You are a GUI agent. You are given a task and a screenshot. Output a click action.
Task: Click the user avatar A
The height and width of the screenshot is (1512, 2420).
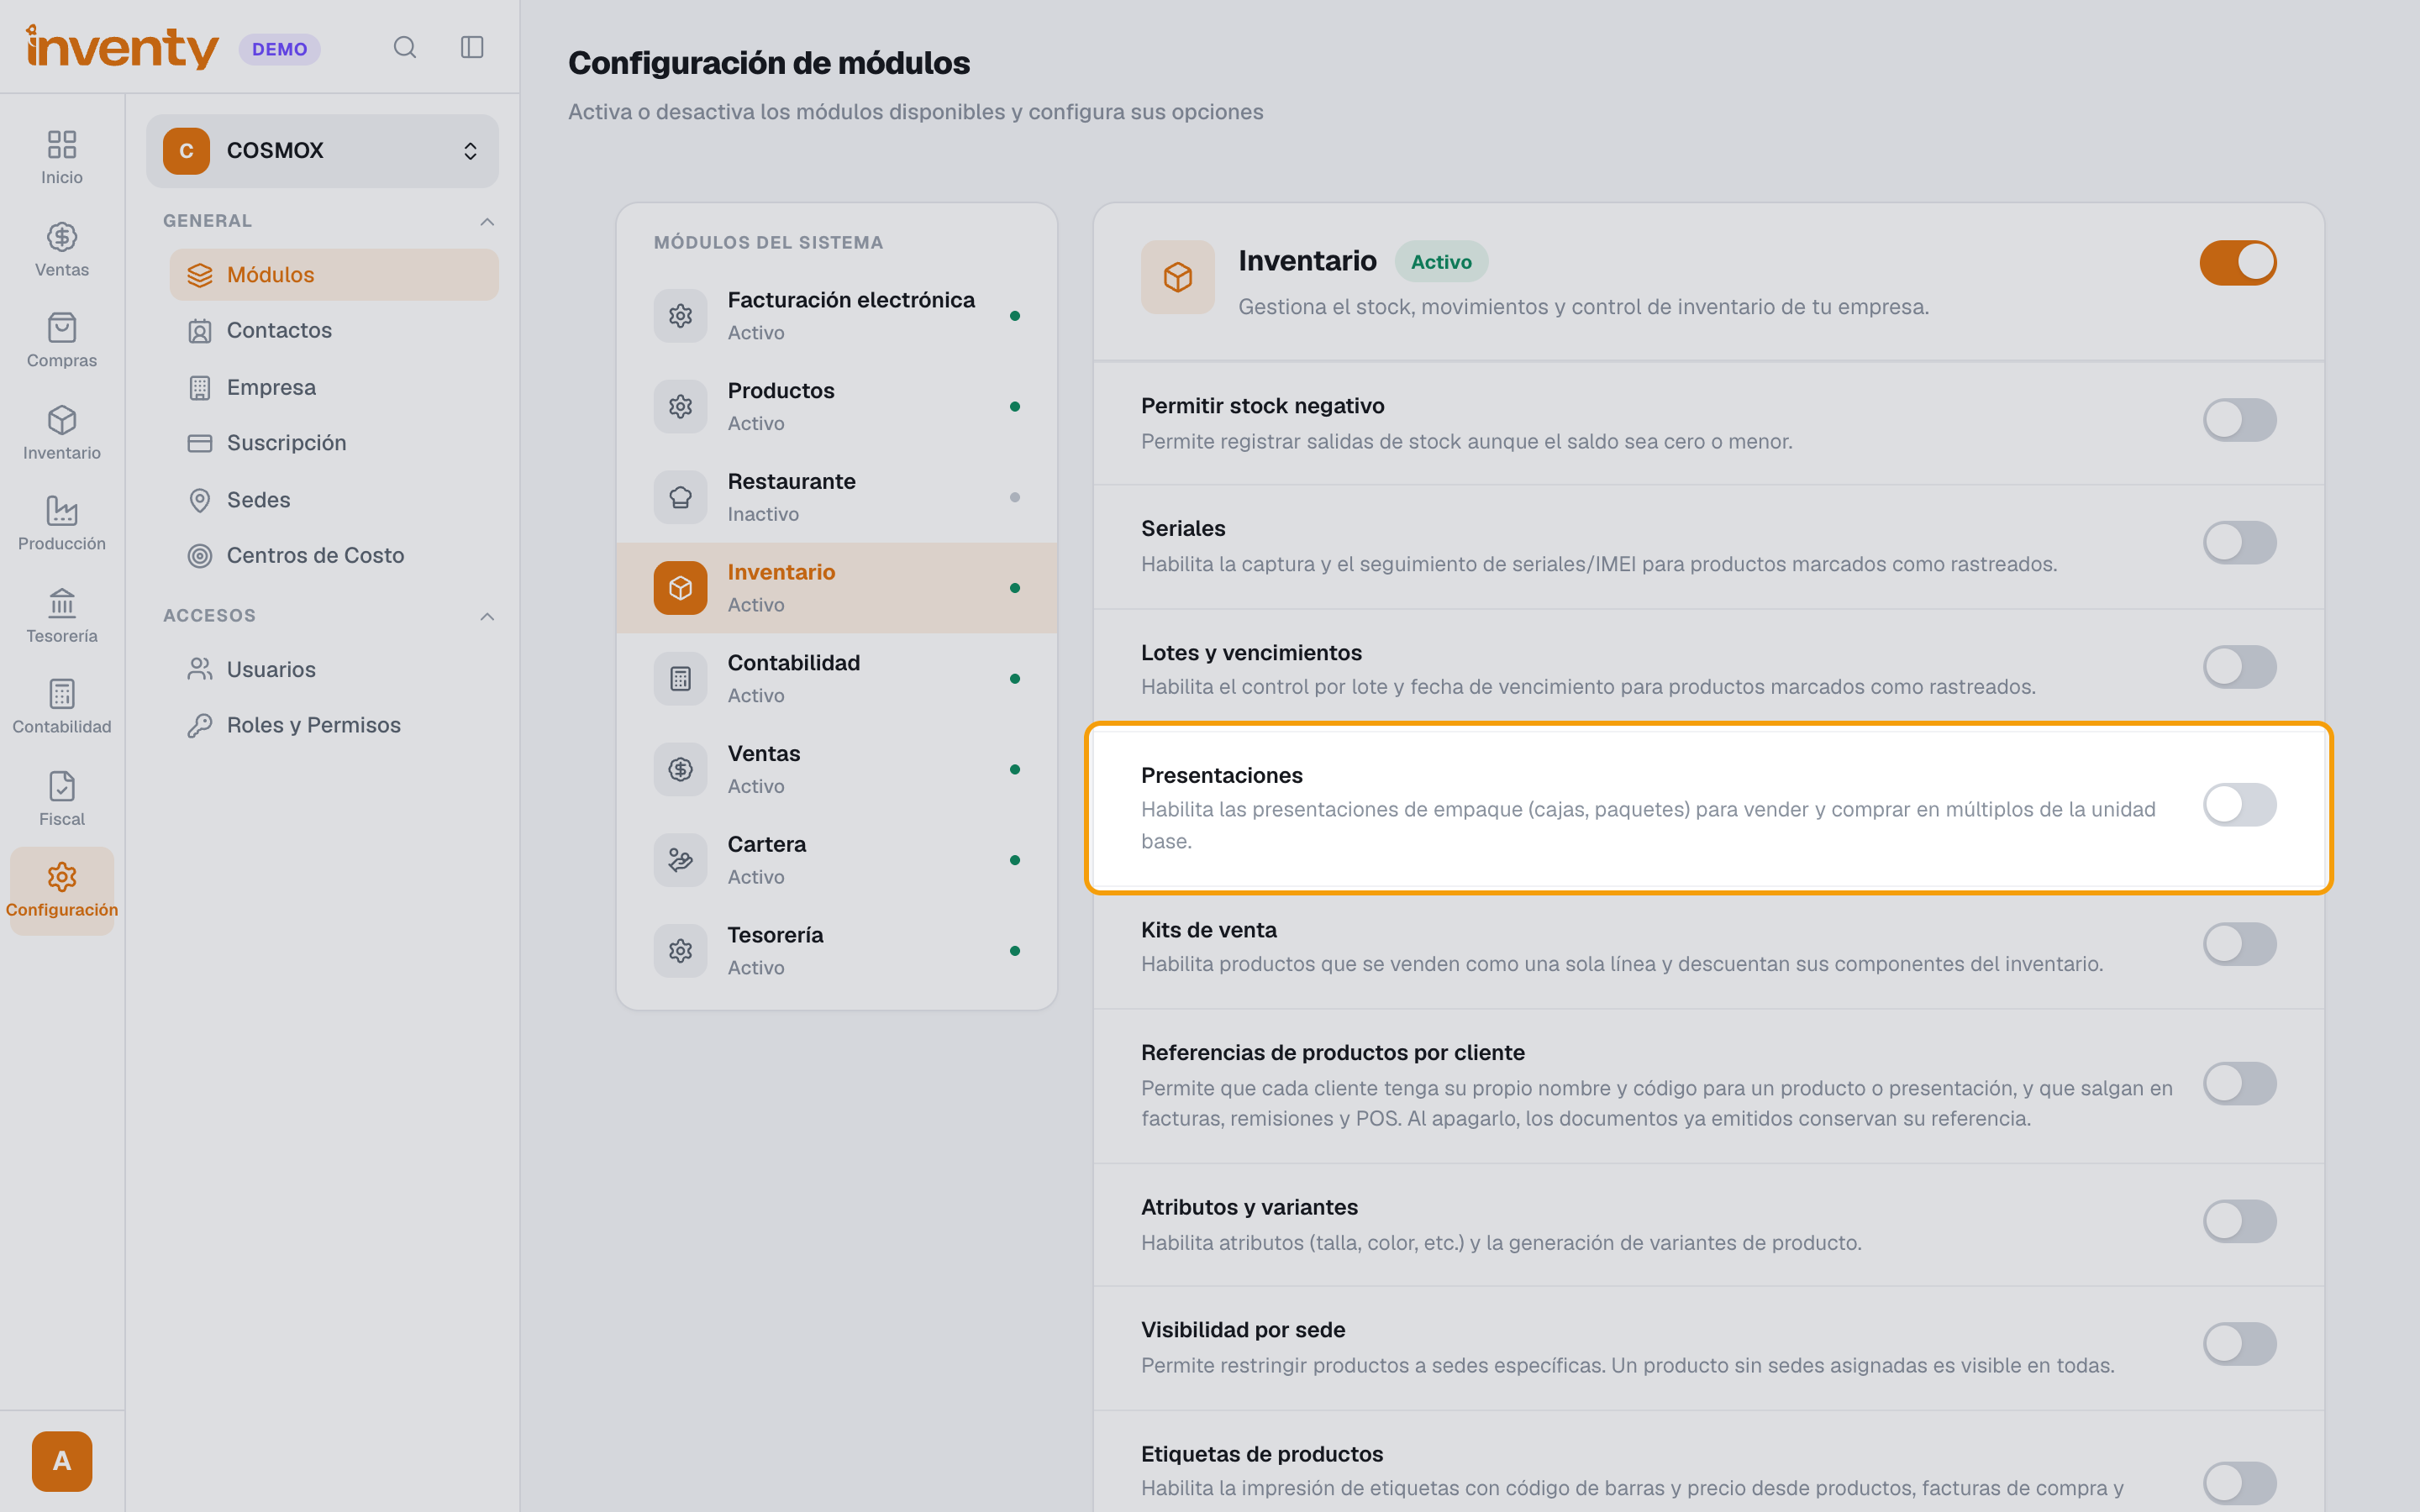[x=62, y=1461]
